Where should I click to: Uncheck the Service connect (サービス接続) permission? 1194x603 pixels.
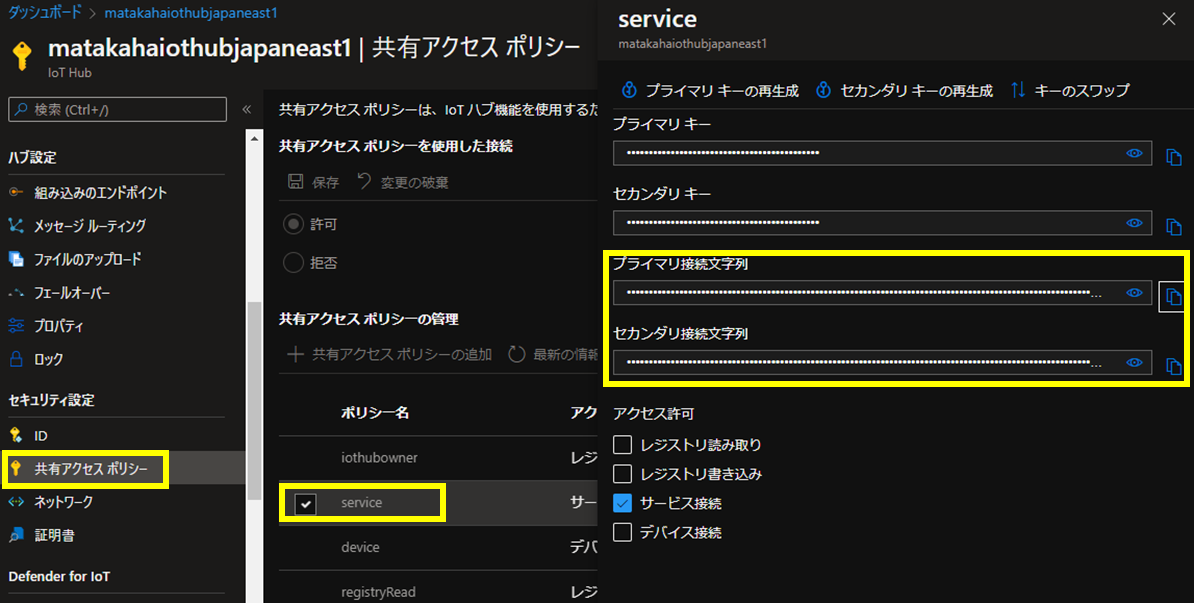click(622, 503)
